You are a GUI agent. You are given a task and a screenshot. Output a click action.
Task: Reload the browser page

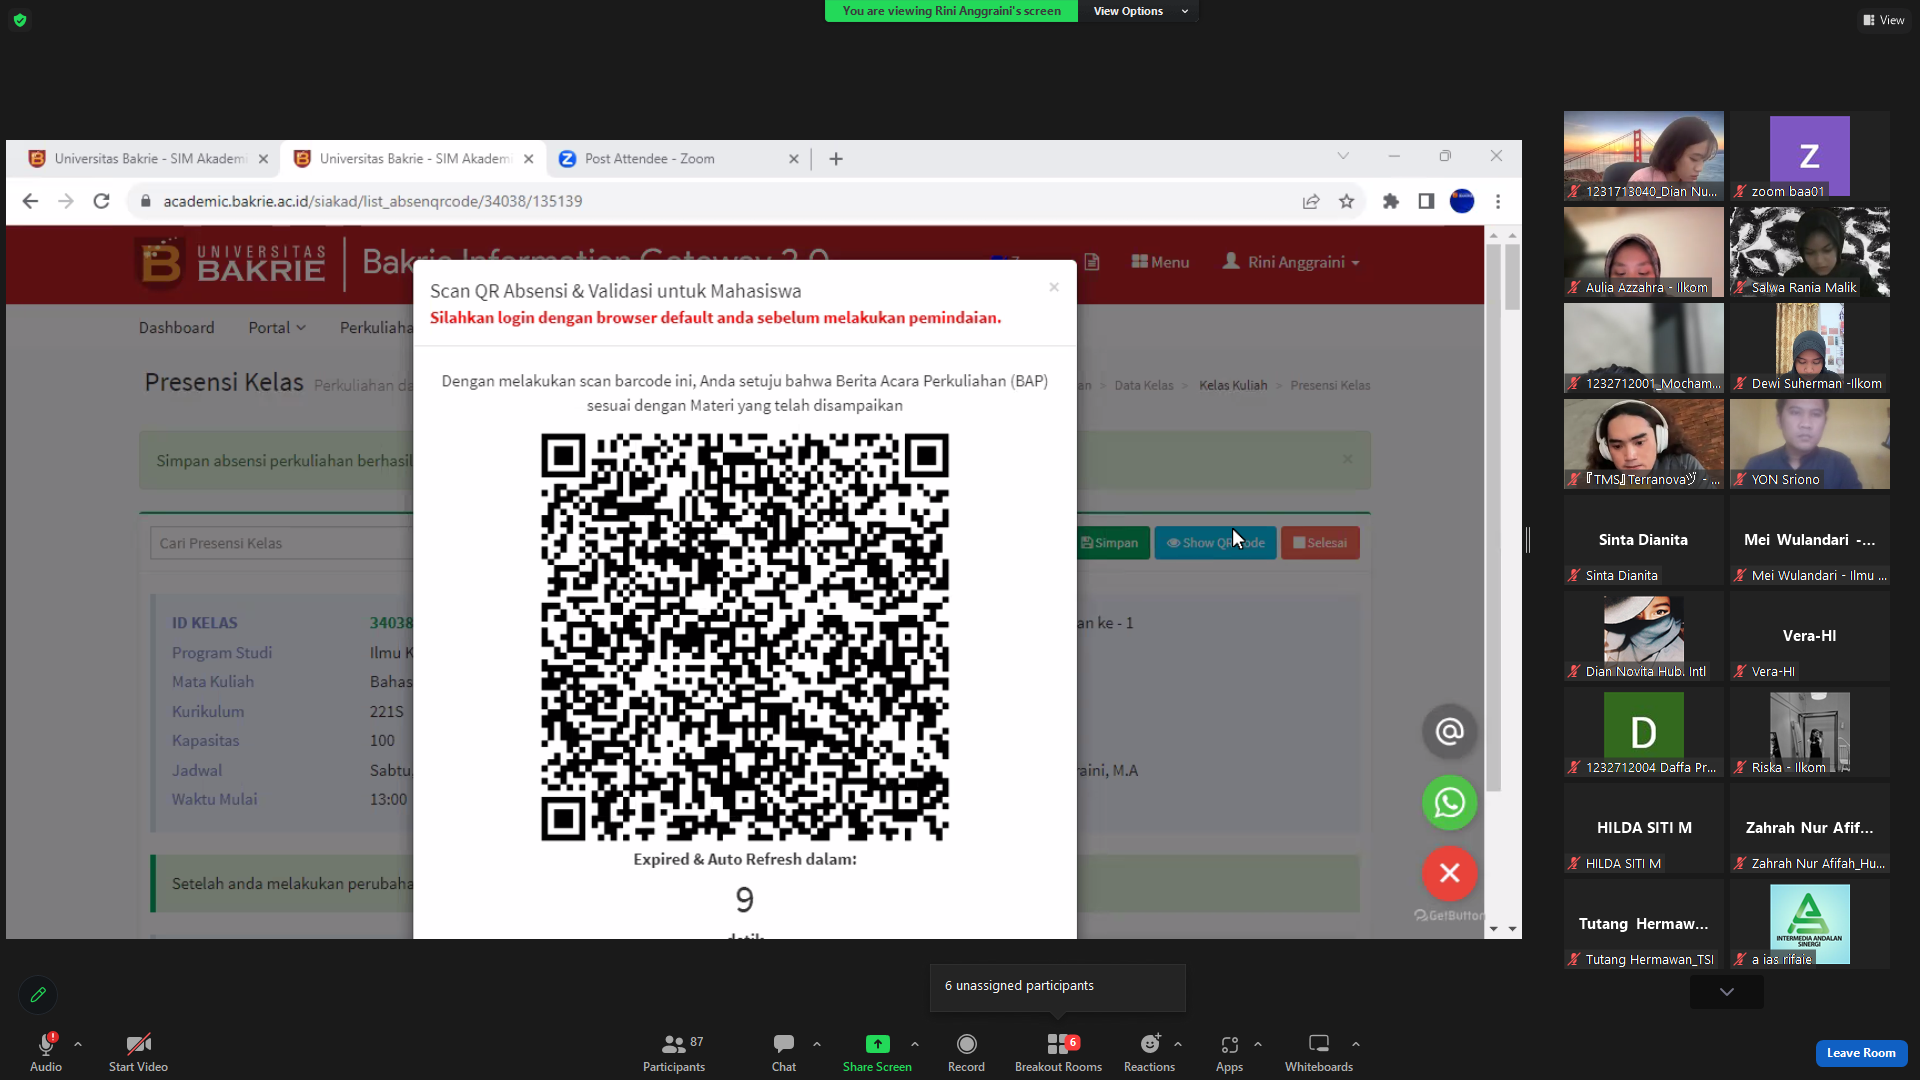tap(101, 201)
